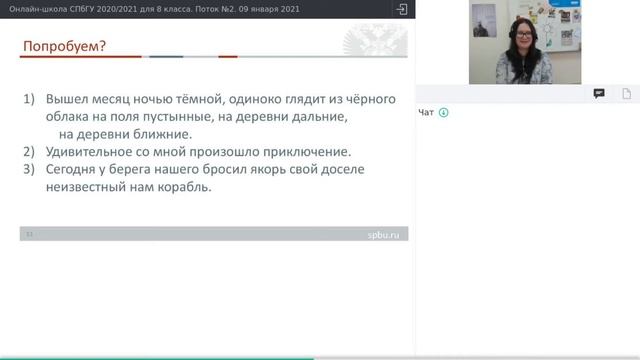
Task: Open the chat panel icon
Action: [599, 94]
